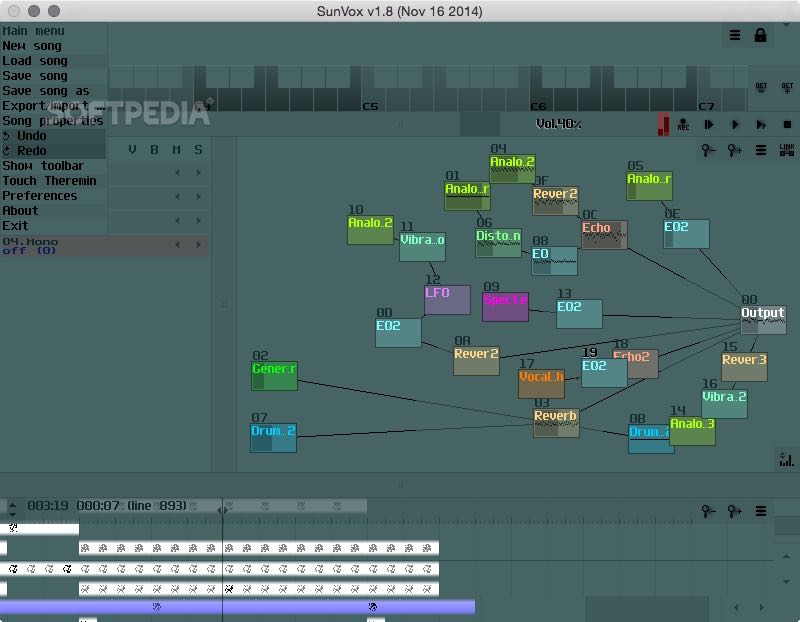Choose Save song menu entry
This screenshot has width=800, height=622.
[x=53, y=76]
